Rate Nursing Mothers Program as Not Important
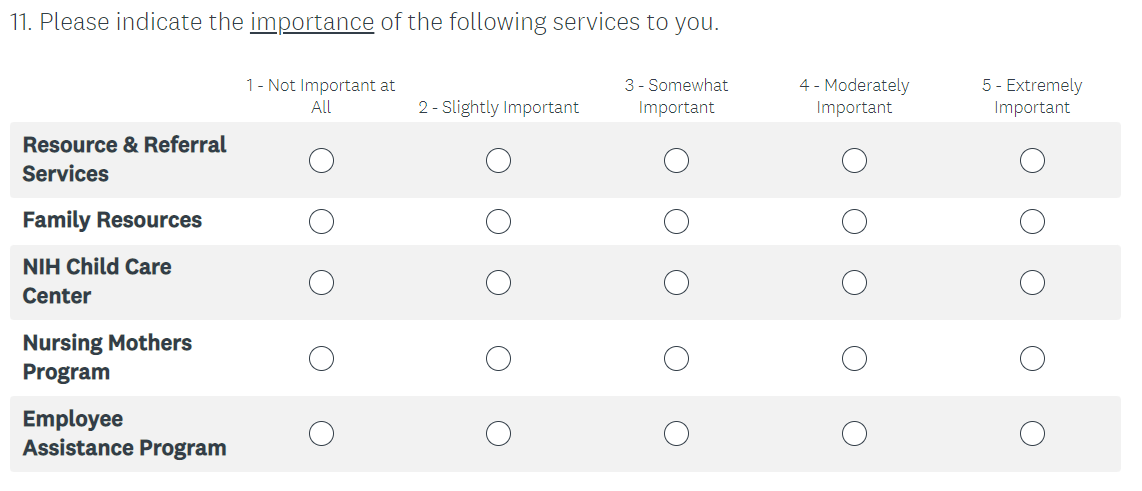Viewport: 1142px width, 491px height. click(x=321, y=358)
